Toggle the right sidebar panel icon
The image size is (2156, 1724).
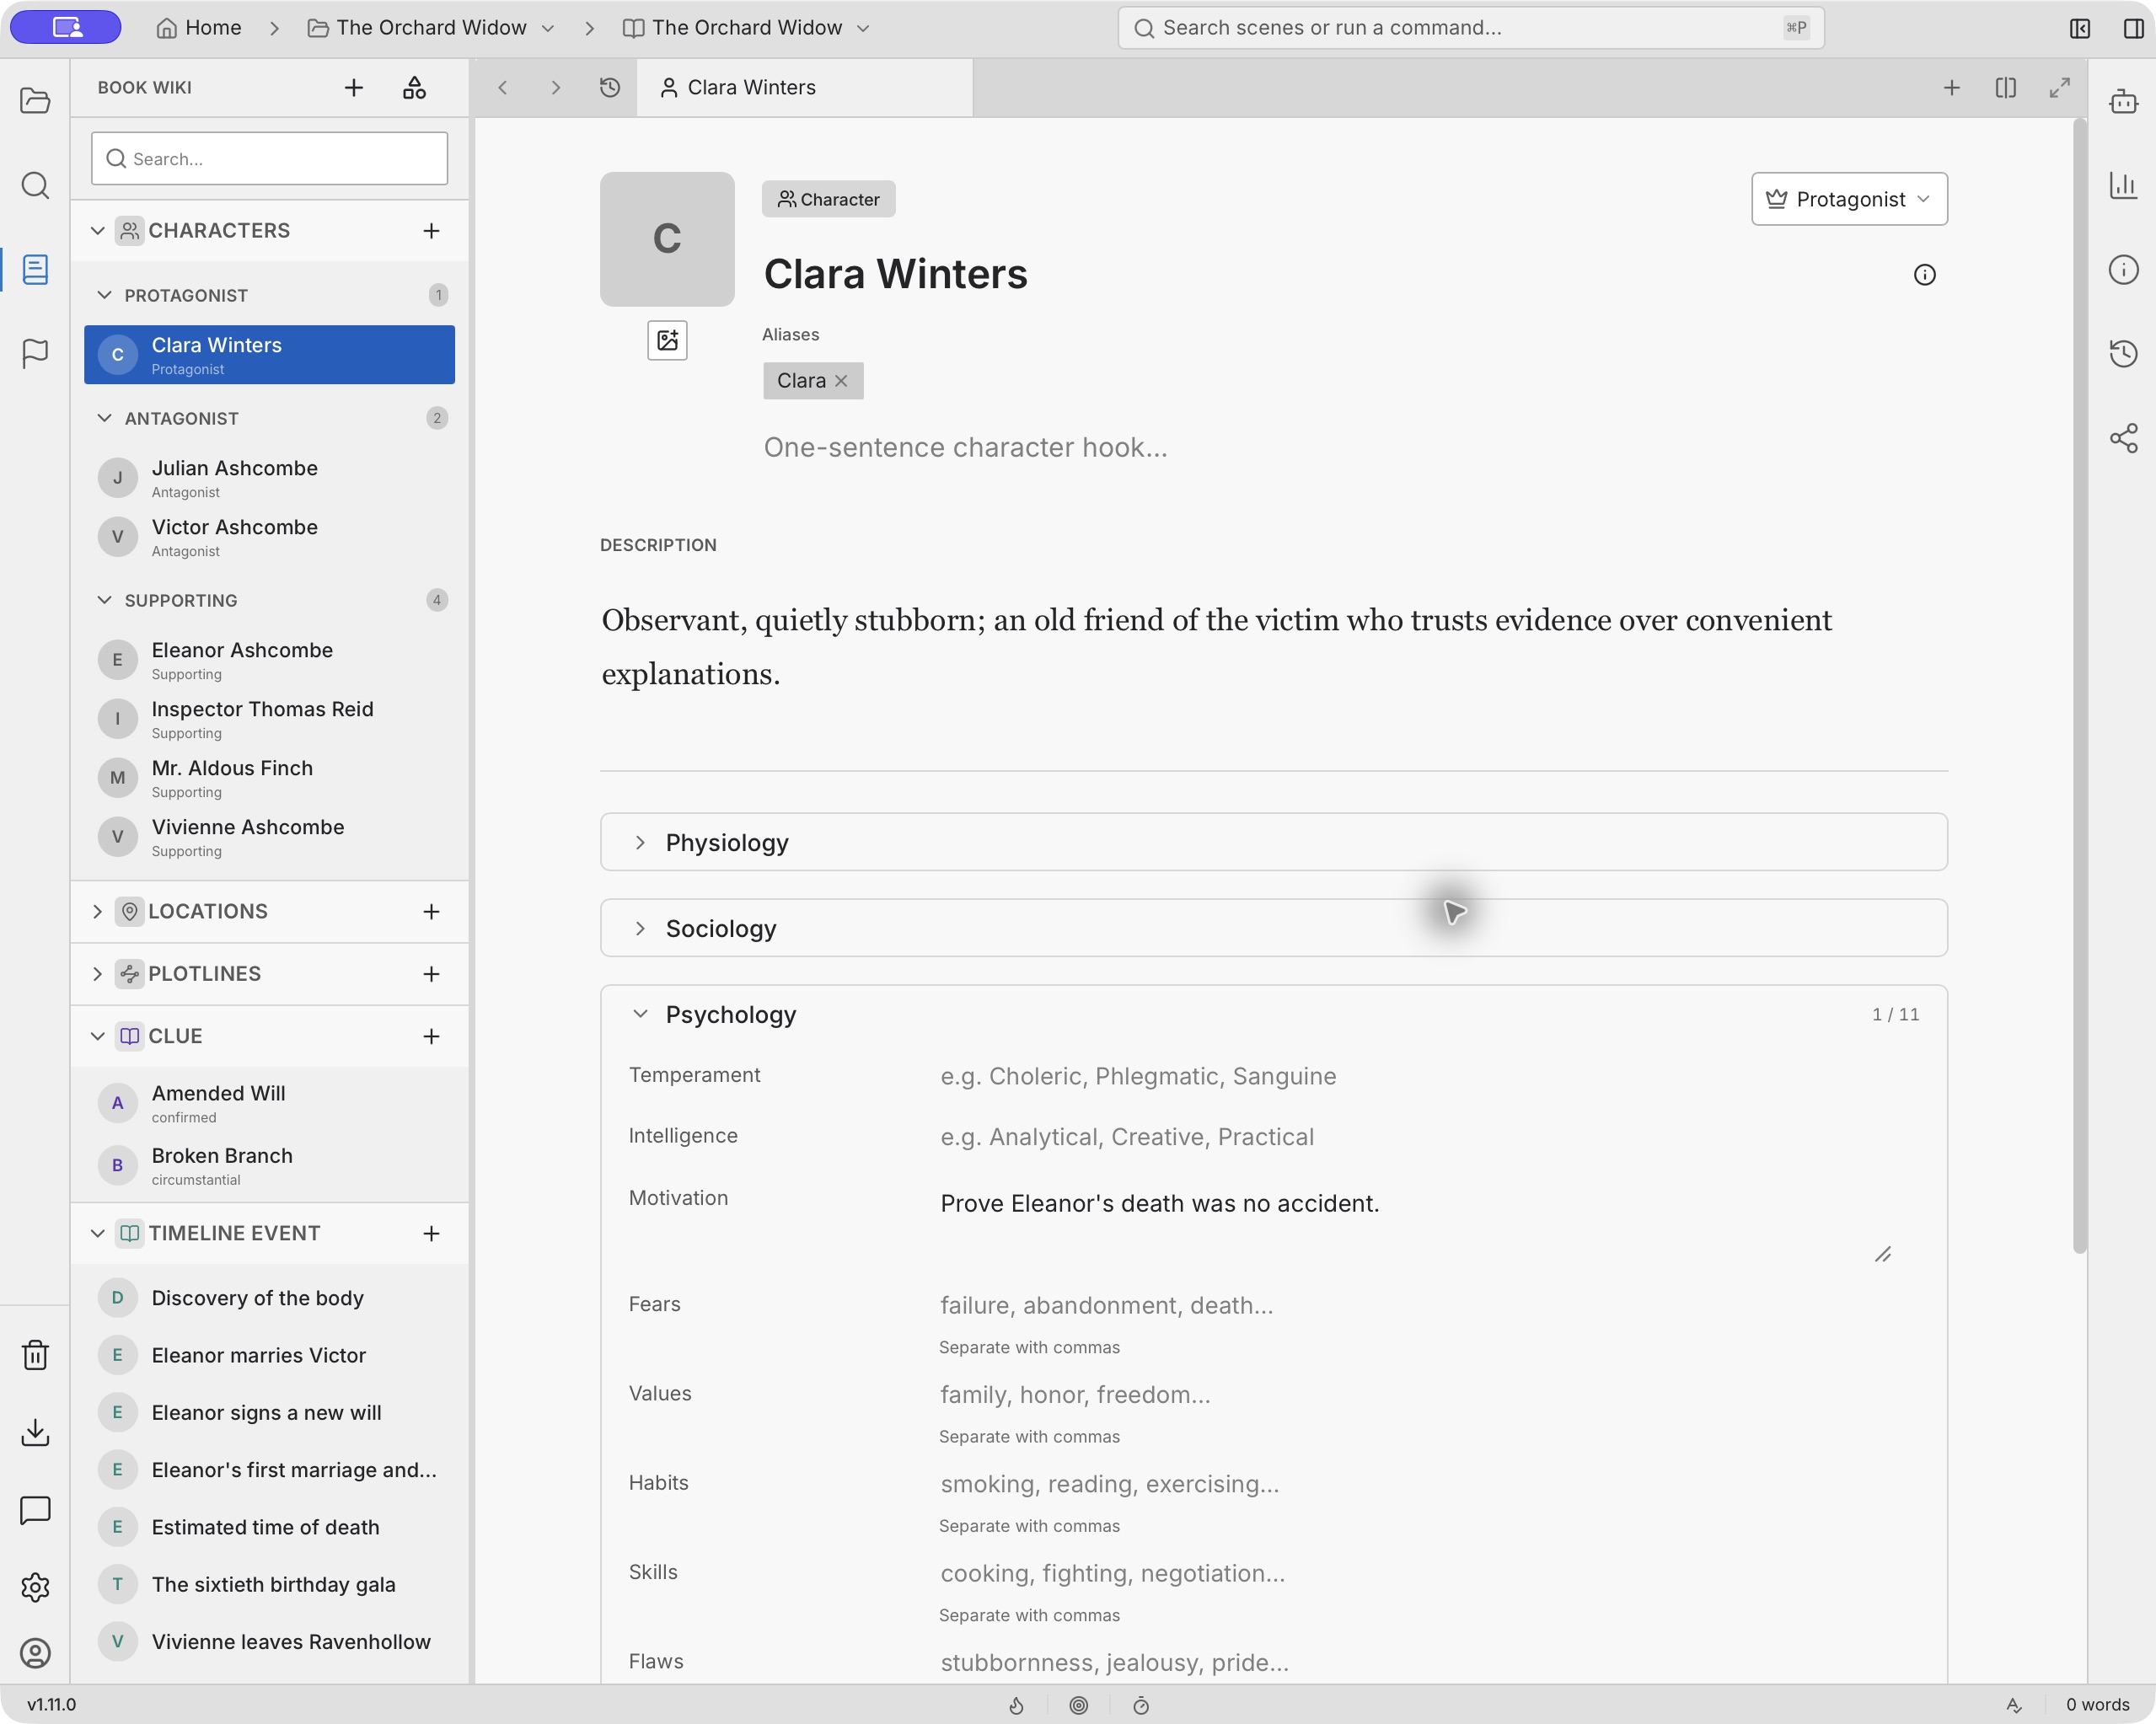coord(2132,28)
